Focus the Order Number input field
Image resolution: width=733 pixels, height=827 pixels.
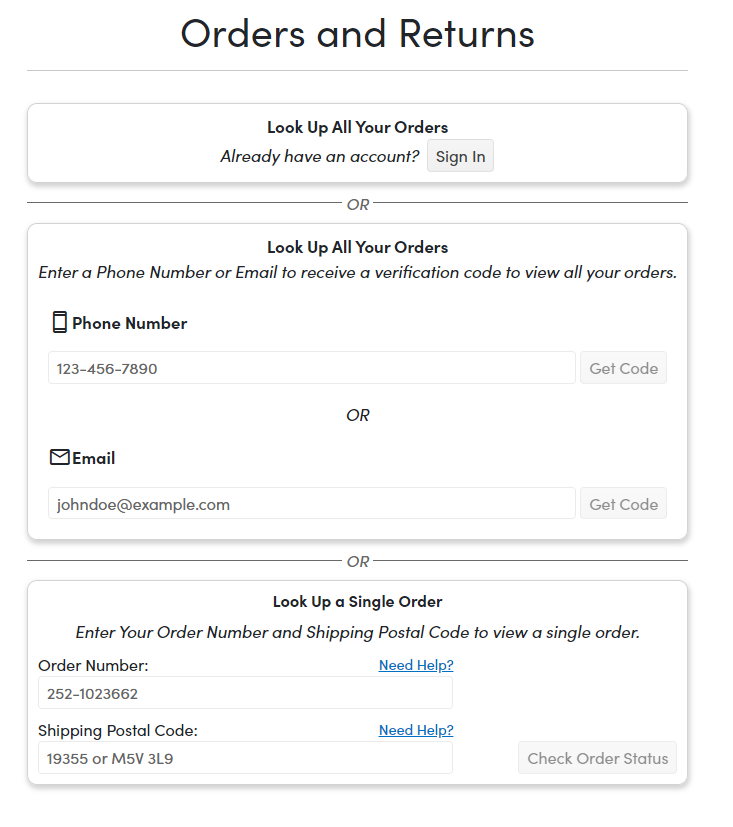(245, 693)
